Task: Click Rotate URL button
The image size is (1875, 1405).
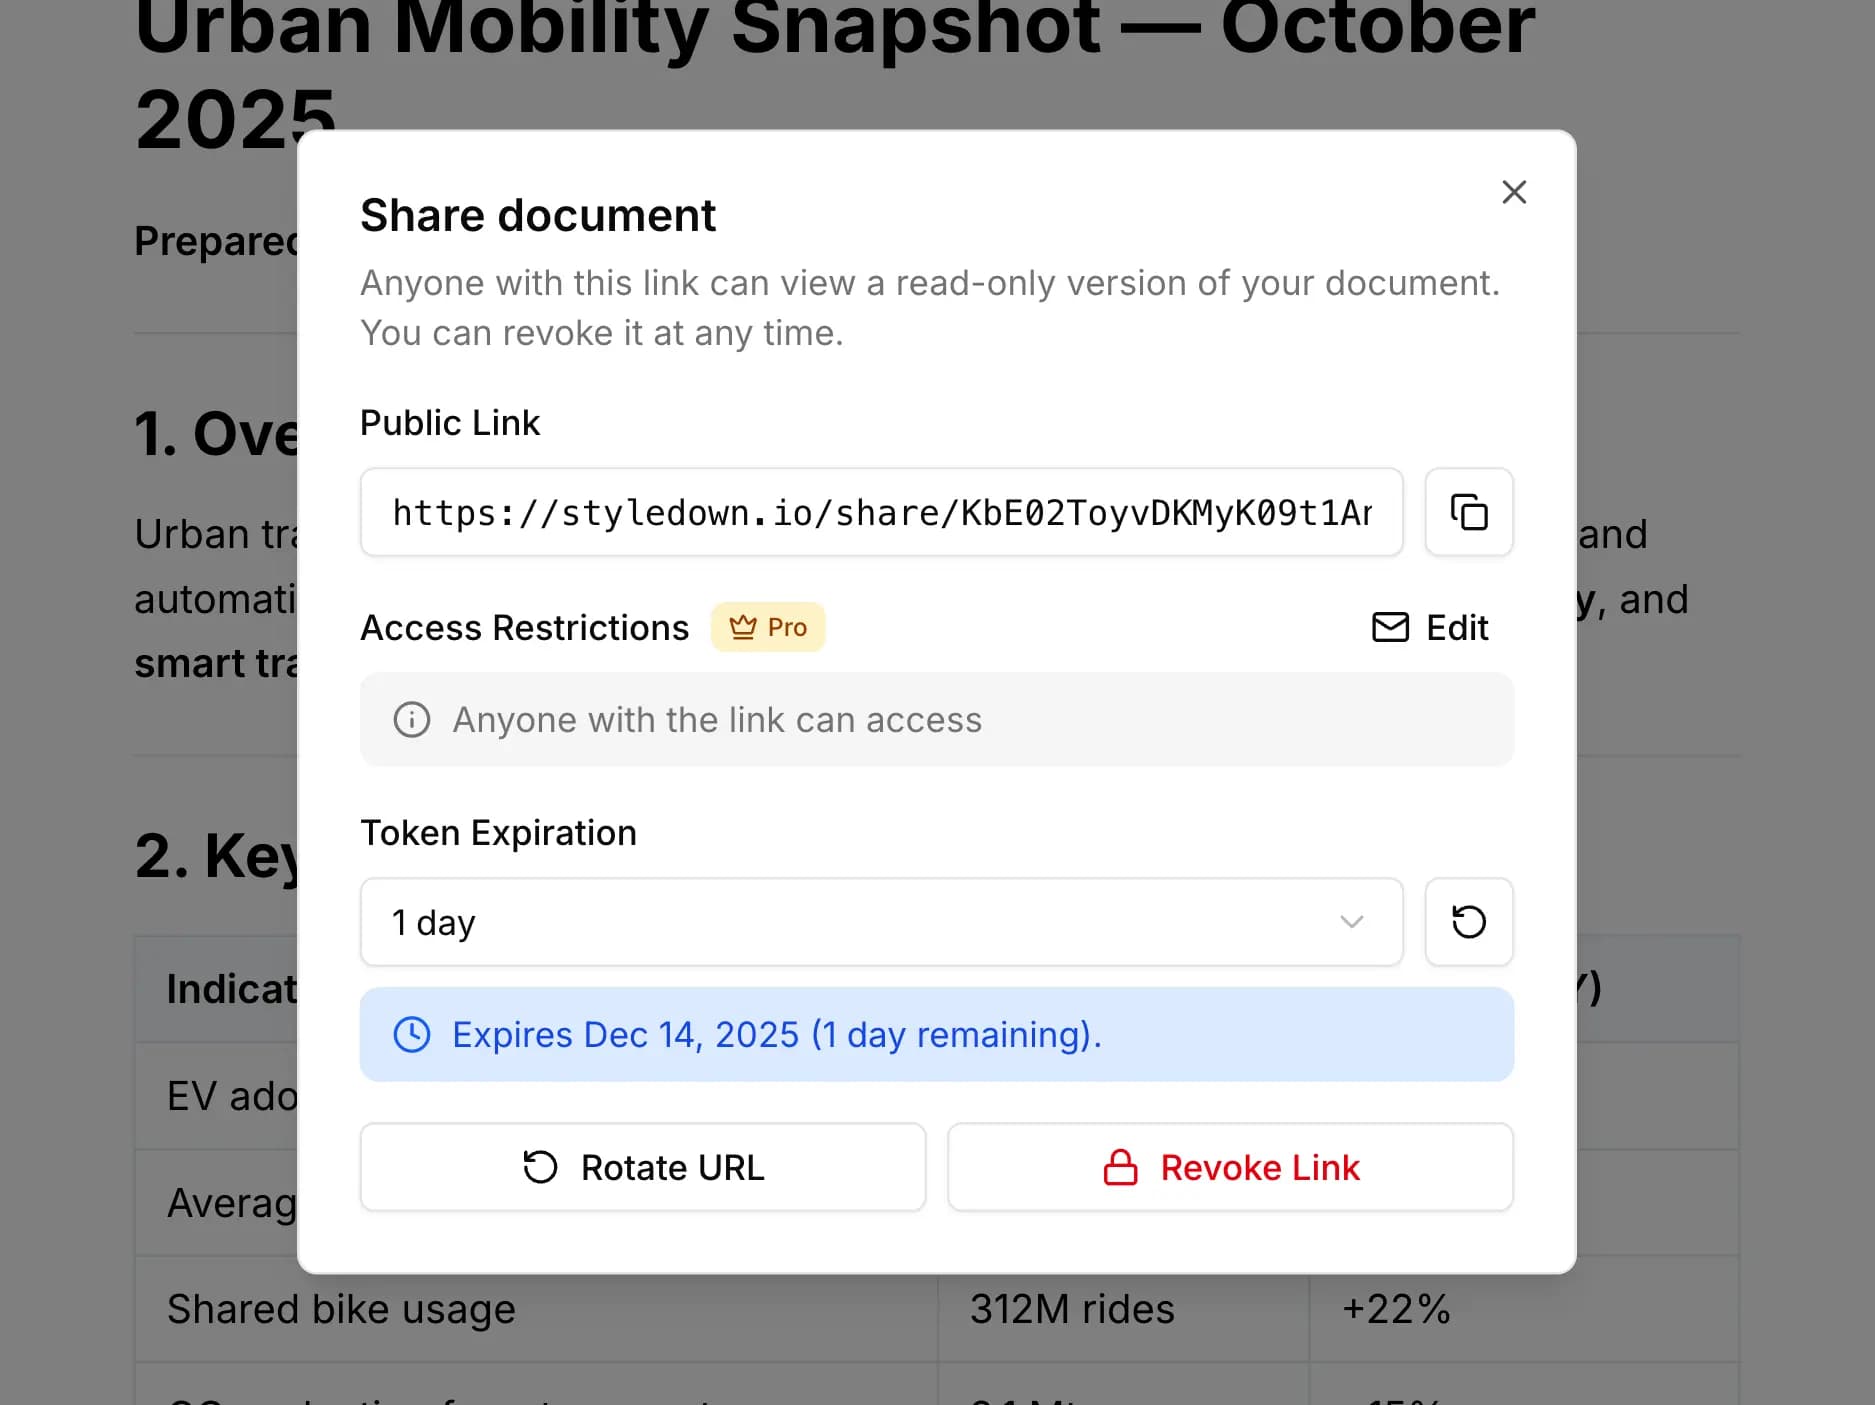Action: (x=643, y=1166)
